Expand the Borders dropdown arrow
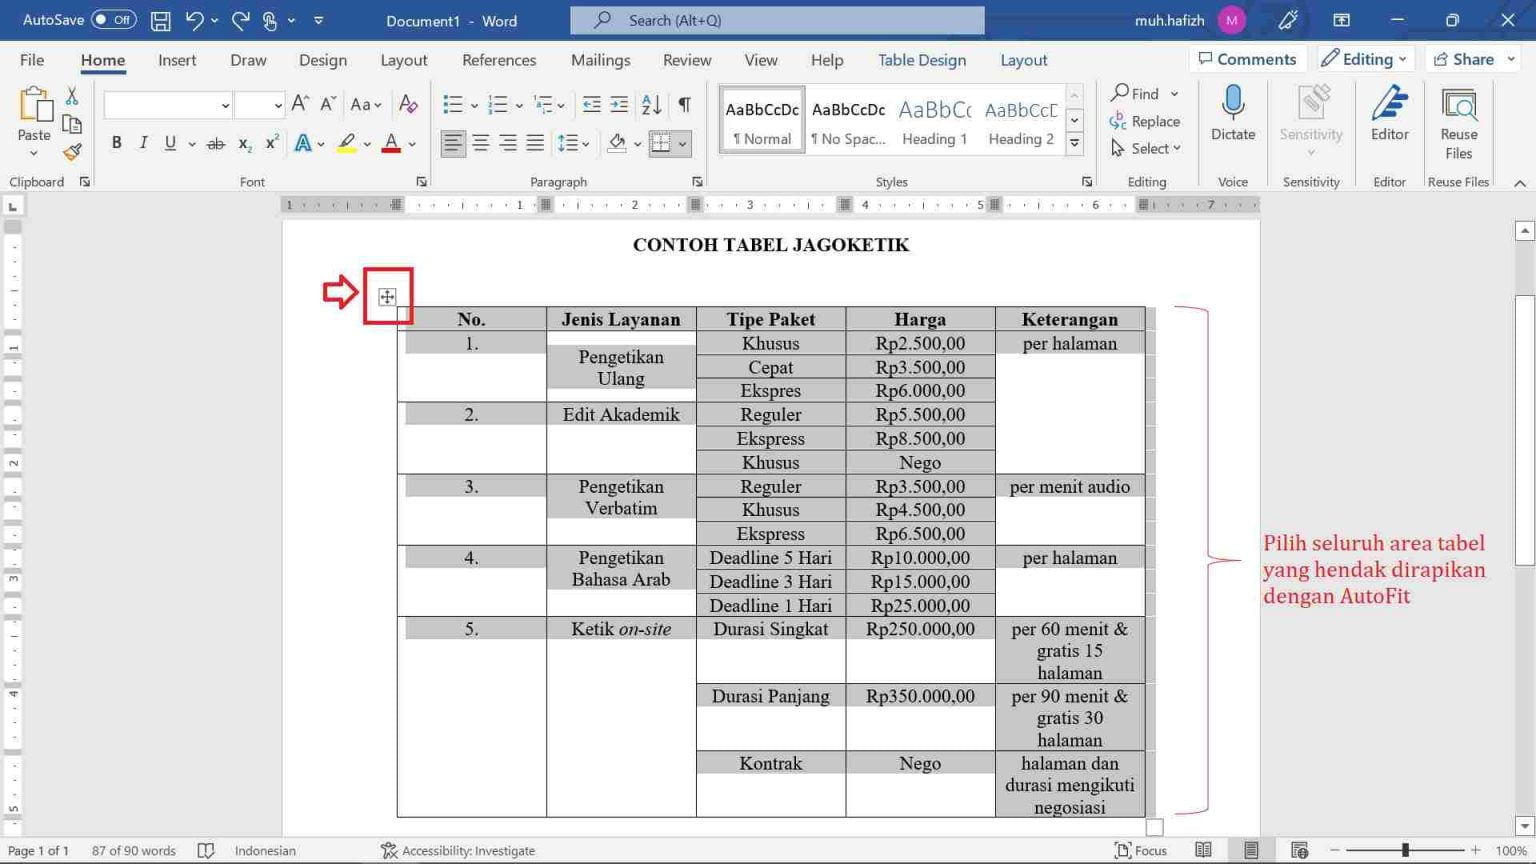 tap(682, 144)
